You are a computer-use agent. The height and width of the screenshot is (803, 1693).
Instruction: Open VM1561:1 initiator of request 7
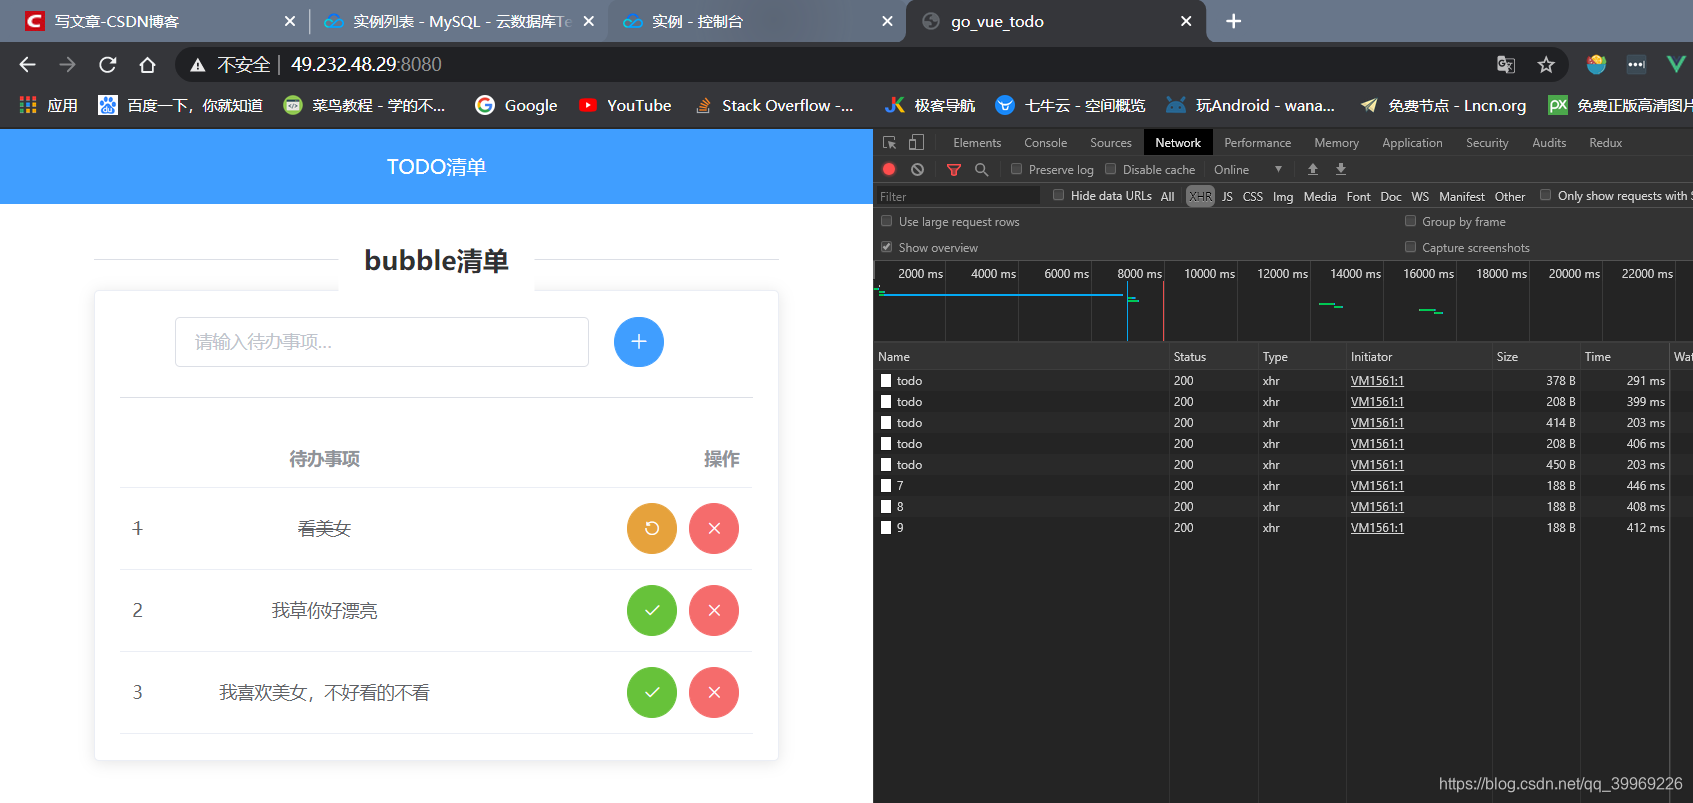point(1377,486)
